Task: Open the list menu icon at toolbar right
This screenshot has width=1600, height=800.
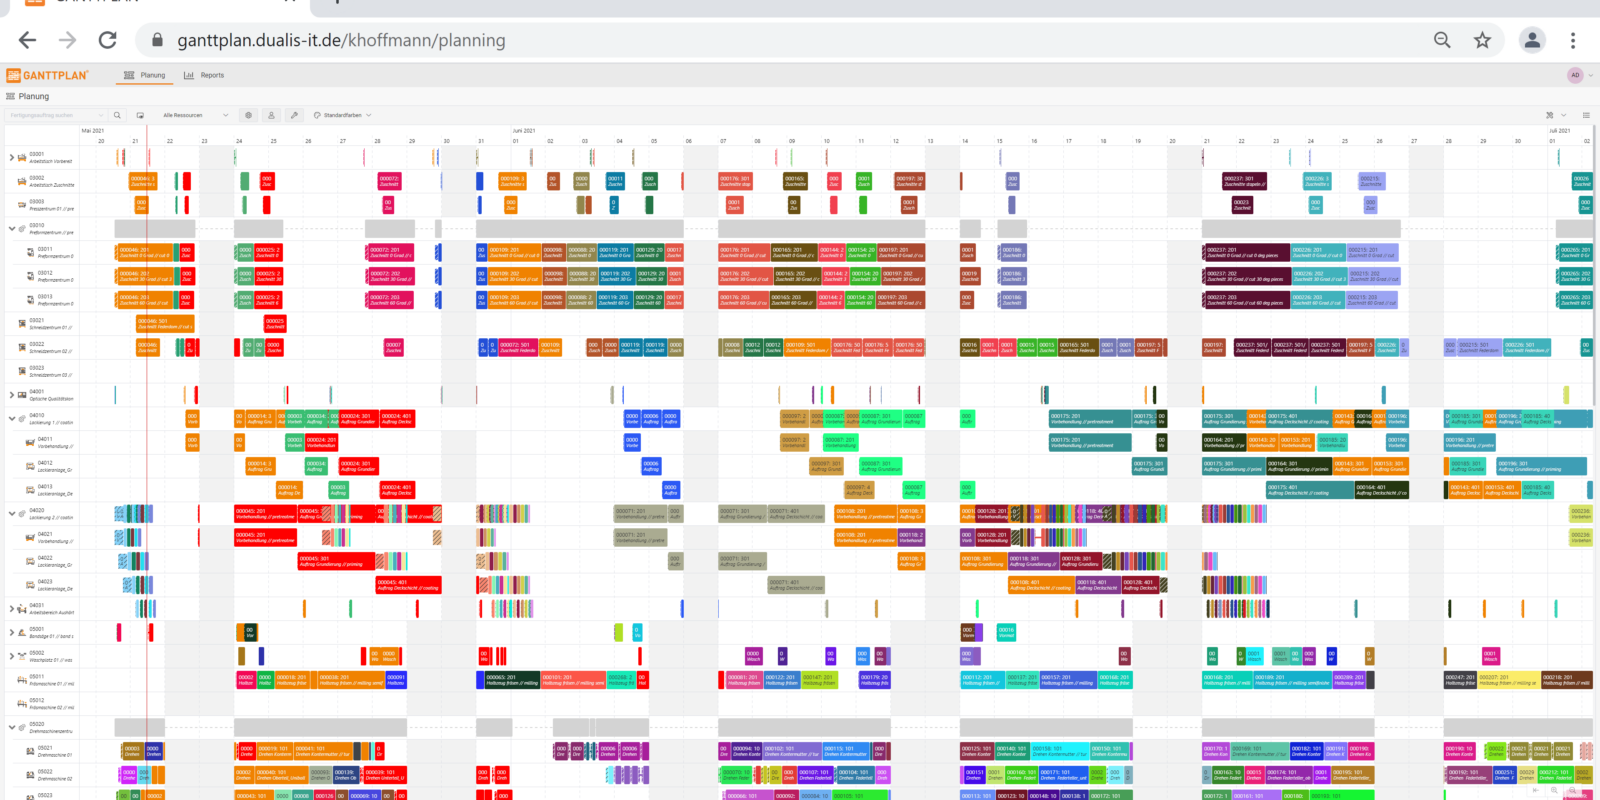Action: click(1586, 115)
